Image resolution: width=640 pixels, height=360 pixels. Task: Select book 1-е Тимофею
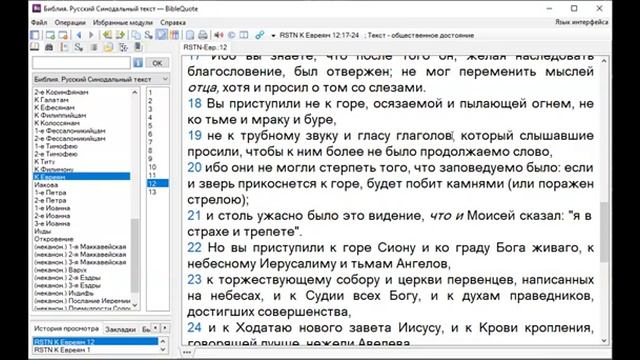click(56, 146)
